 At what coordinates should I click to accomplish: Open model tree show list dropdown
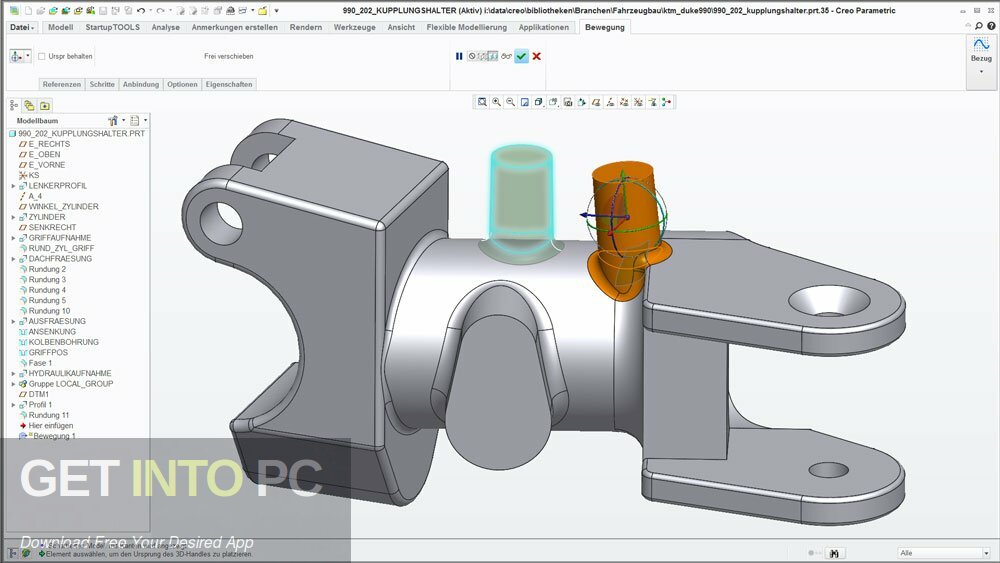point(145,121)
